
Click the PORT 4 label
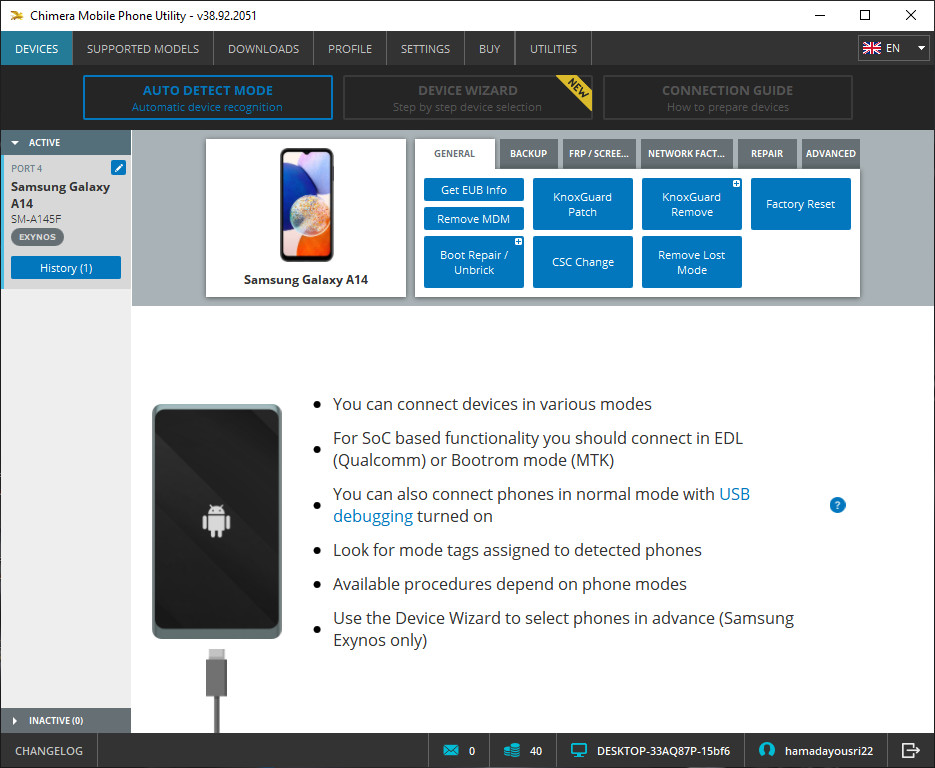point(26,169)
